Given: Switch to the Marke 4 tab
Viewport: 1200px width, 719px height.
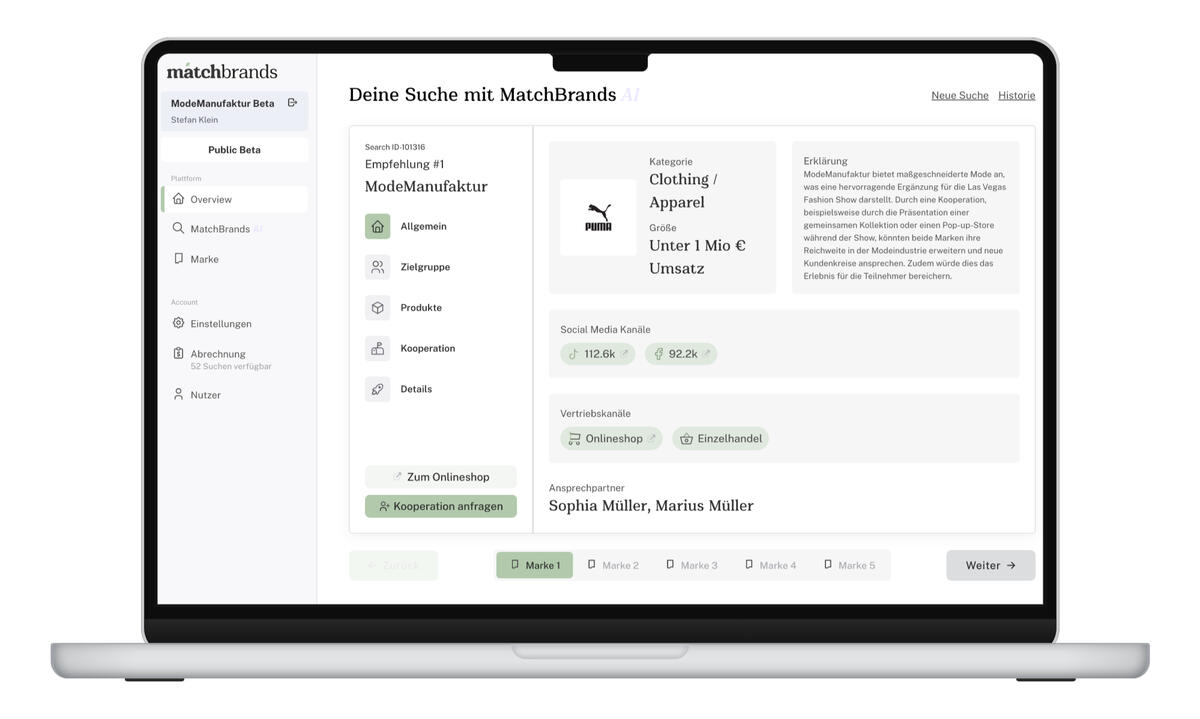Looking at the screenshot, I should [770, 565].
